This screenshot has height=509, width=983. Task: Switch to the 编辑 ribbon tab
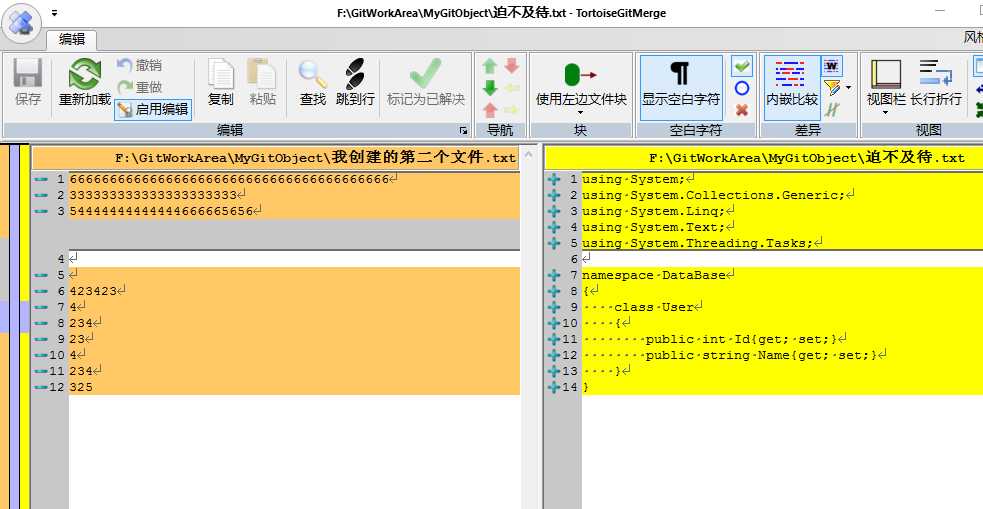coord(71,39)
